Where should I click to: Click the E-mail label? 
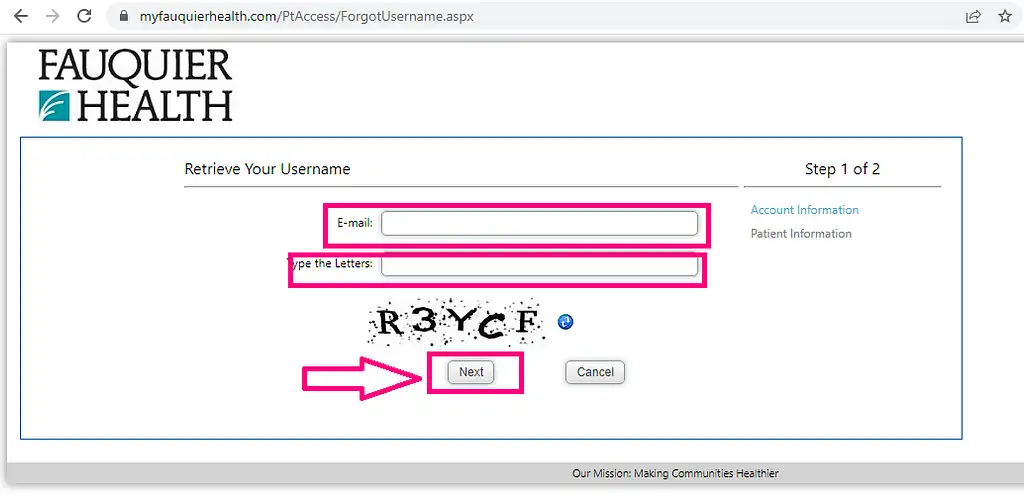(x=355, y=223)
